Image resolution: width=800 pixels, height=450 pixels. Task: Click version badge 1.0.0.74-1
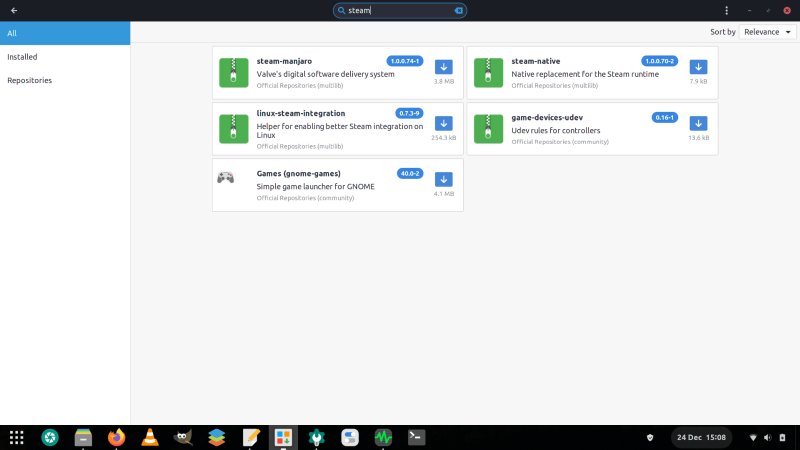tap(405, 61)
